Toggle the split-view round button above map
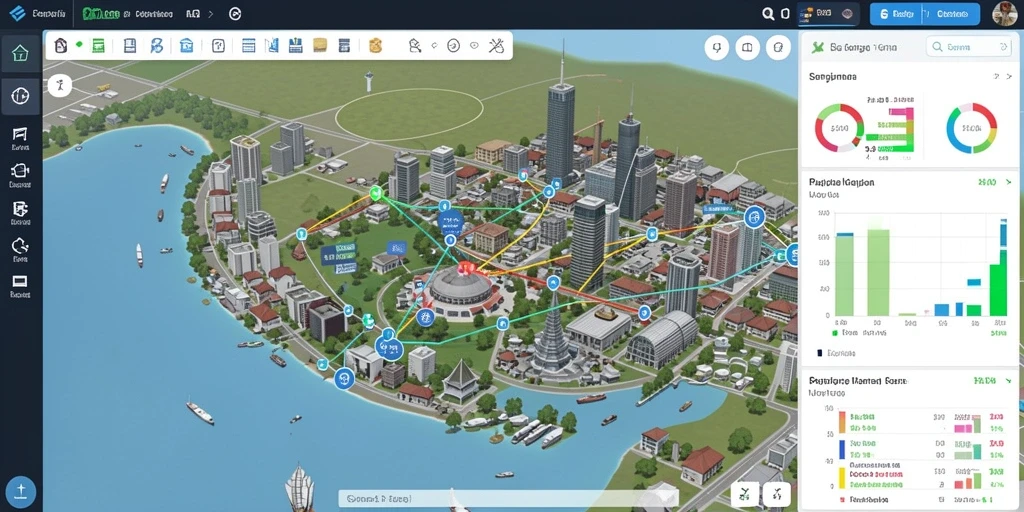This screenshot has width=1024, height=512. [x=748, y=48]
